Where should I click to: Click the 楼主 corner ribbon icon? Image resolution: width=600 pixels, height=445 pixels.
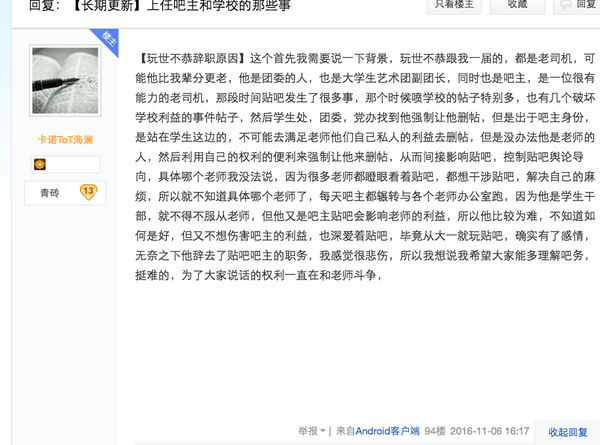pyautogui.click(x=108, y=39)
